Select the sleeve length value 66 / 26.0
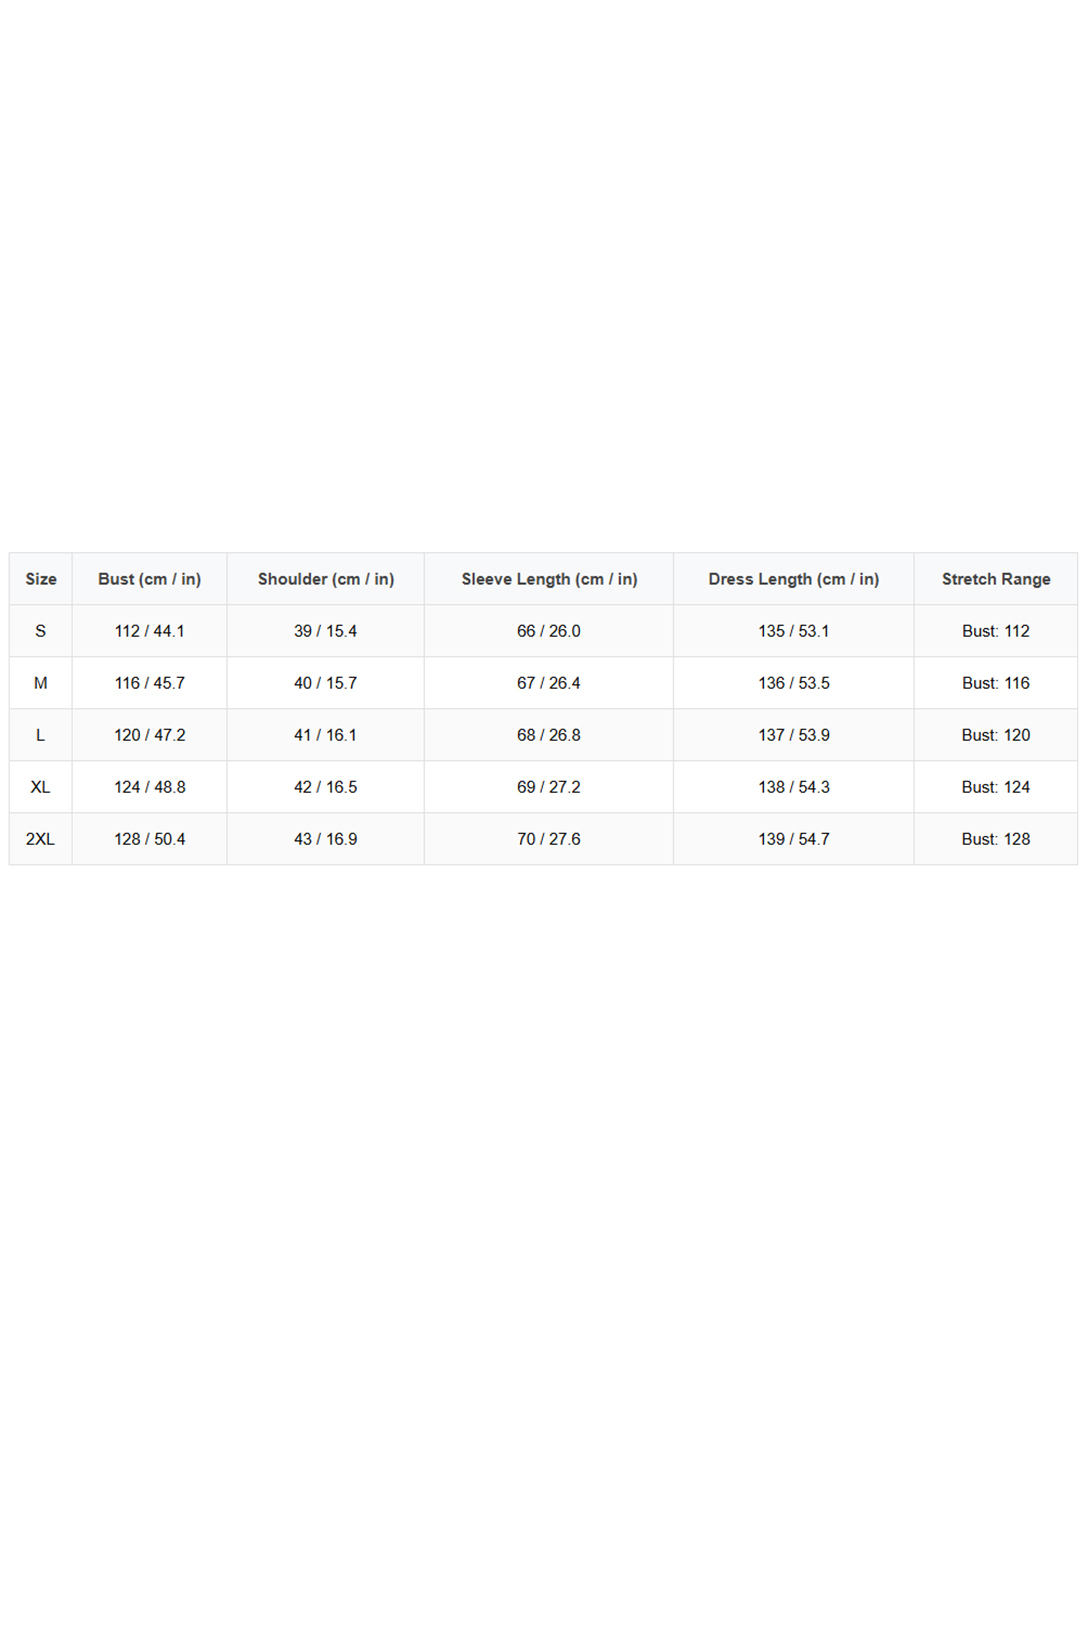 [x=549, y=631]
